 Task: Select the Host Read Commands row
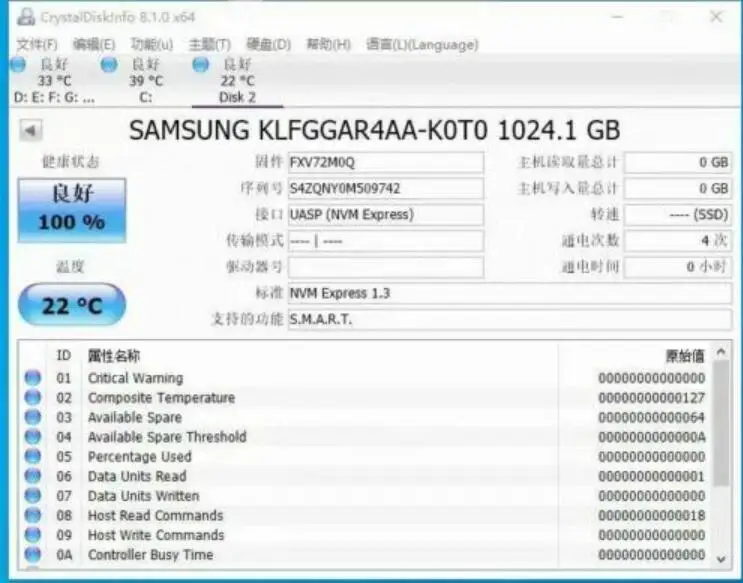pos(365,515)
